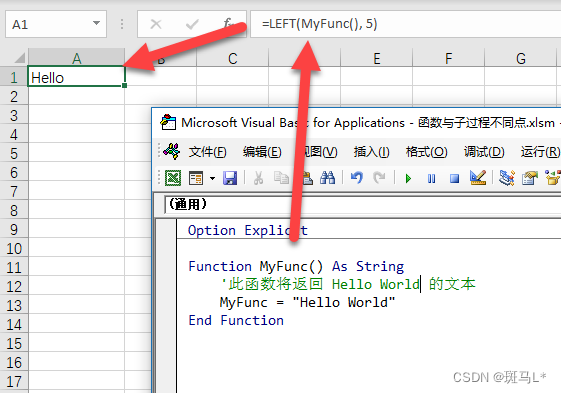Click the Function MyFunc() As String line

coord(296,266)
